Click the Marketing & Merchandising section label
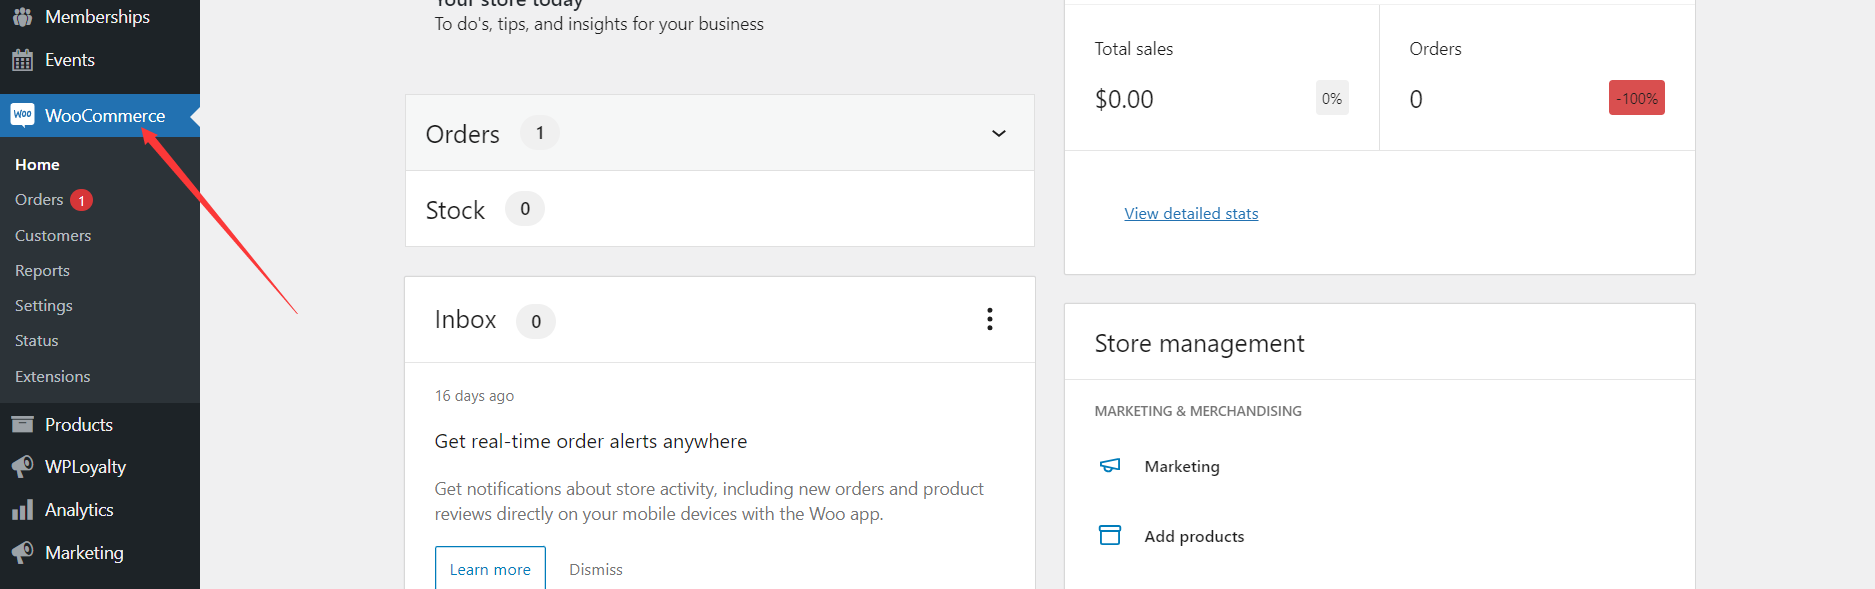The width and height of the screenshot is (1875, 589). (x=1198, y=411)
